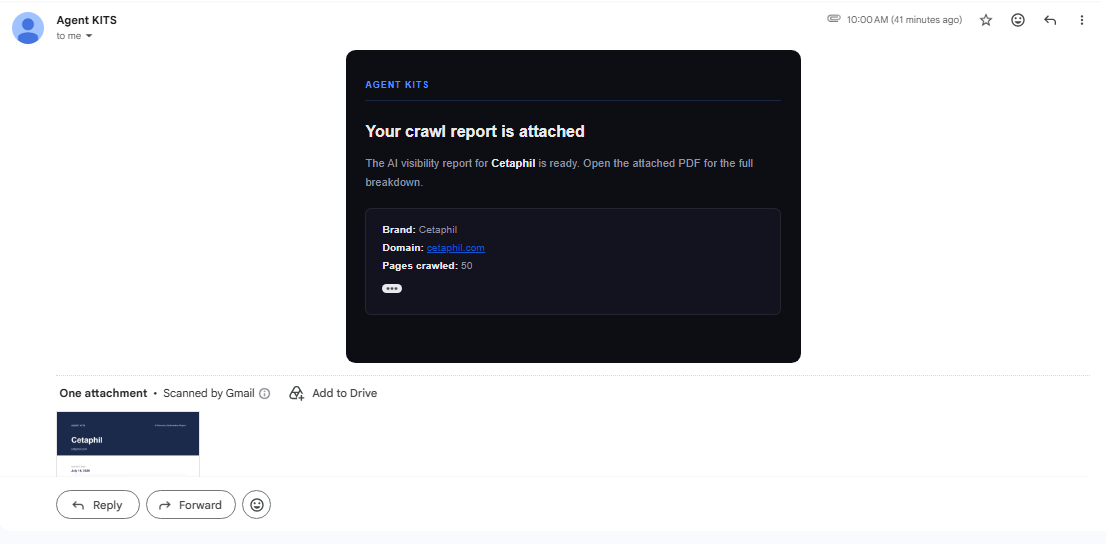Add the attachment to Drive

333,393
